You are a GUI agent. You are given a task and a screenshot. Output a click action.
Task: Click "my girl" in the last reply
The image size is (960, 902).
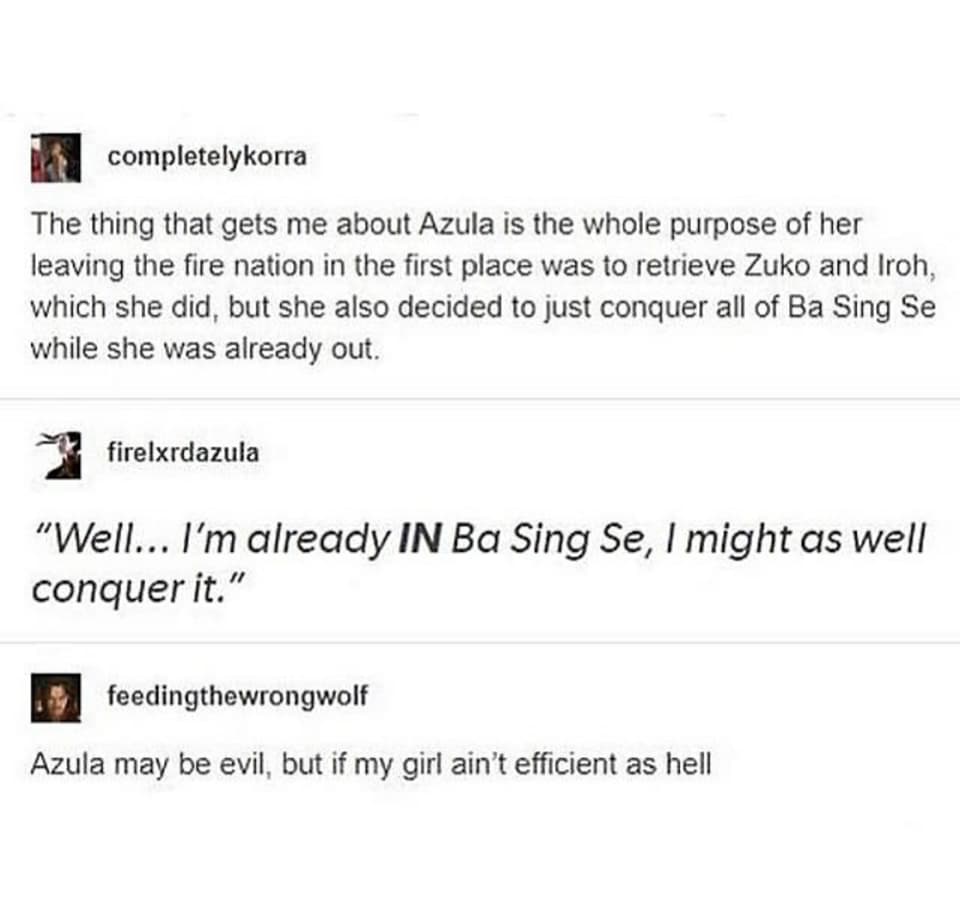[393, 765]
